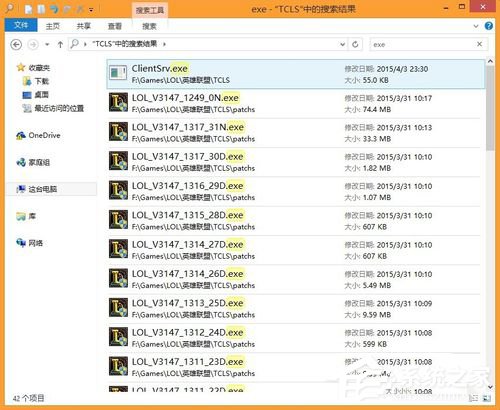
Task: Select the LOL_V3147_1316_29D.exe icon
Action: 118,190
